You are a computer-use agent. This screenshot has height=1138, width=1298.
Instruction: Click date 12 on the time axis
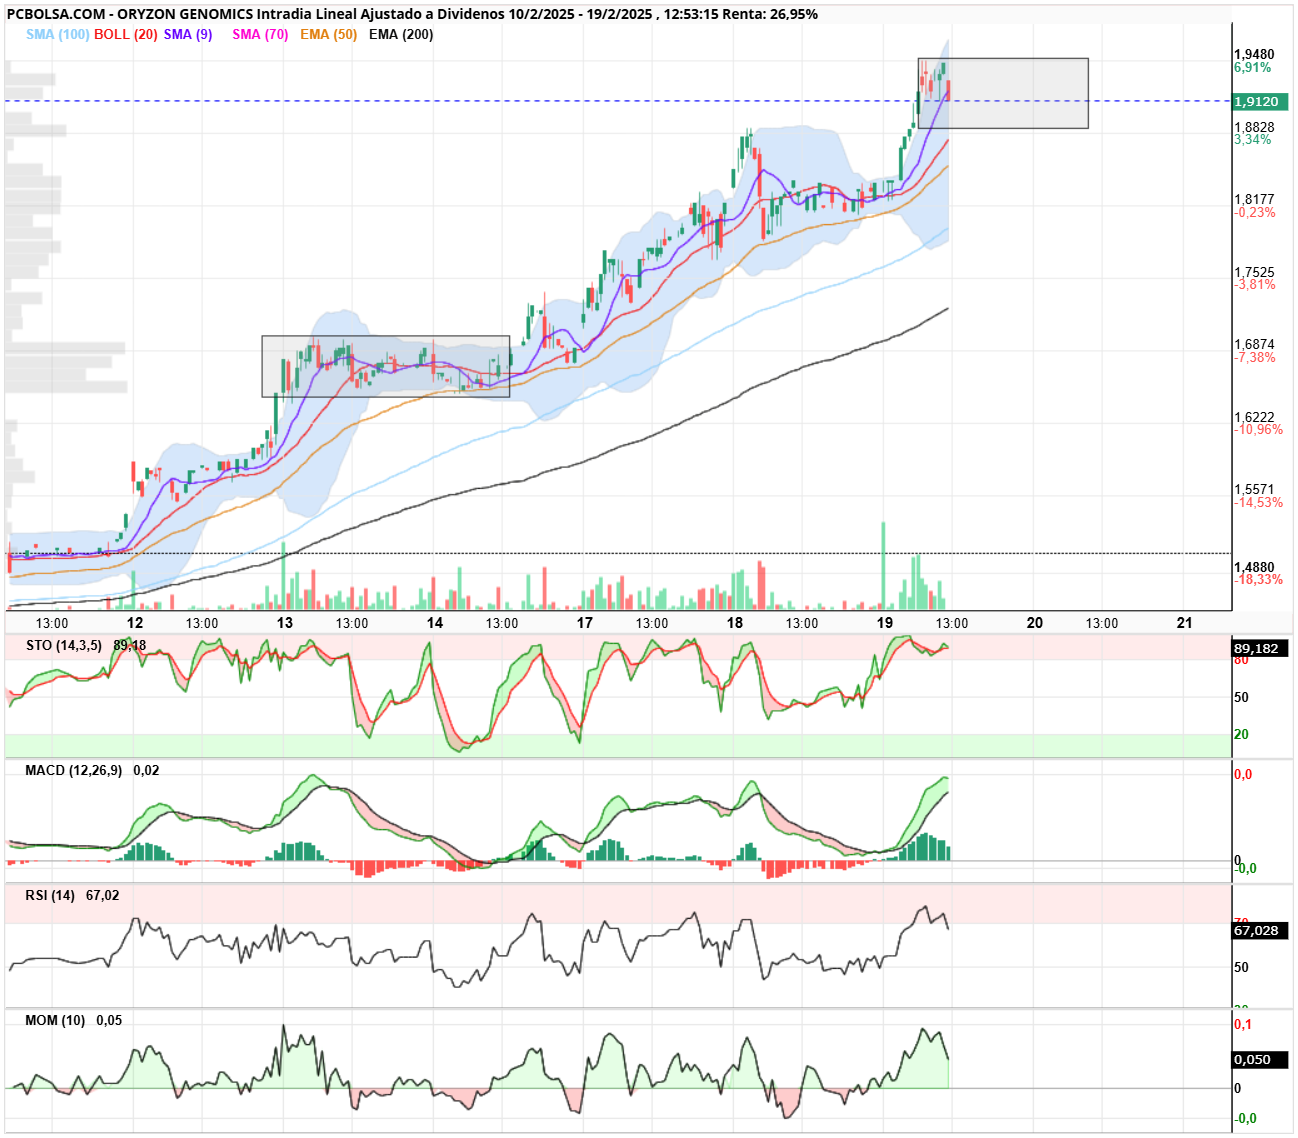(x=135, y=623)
